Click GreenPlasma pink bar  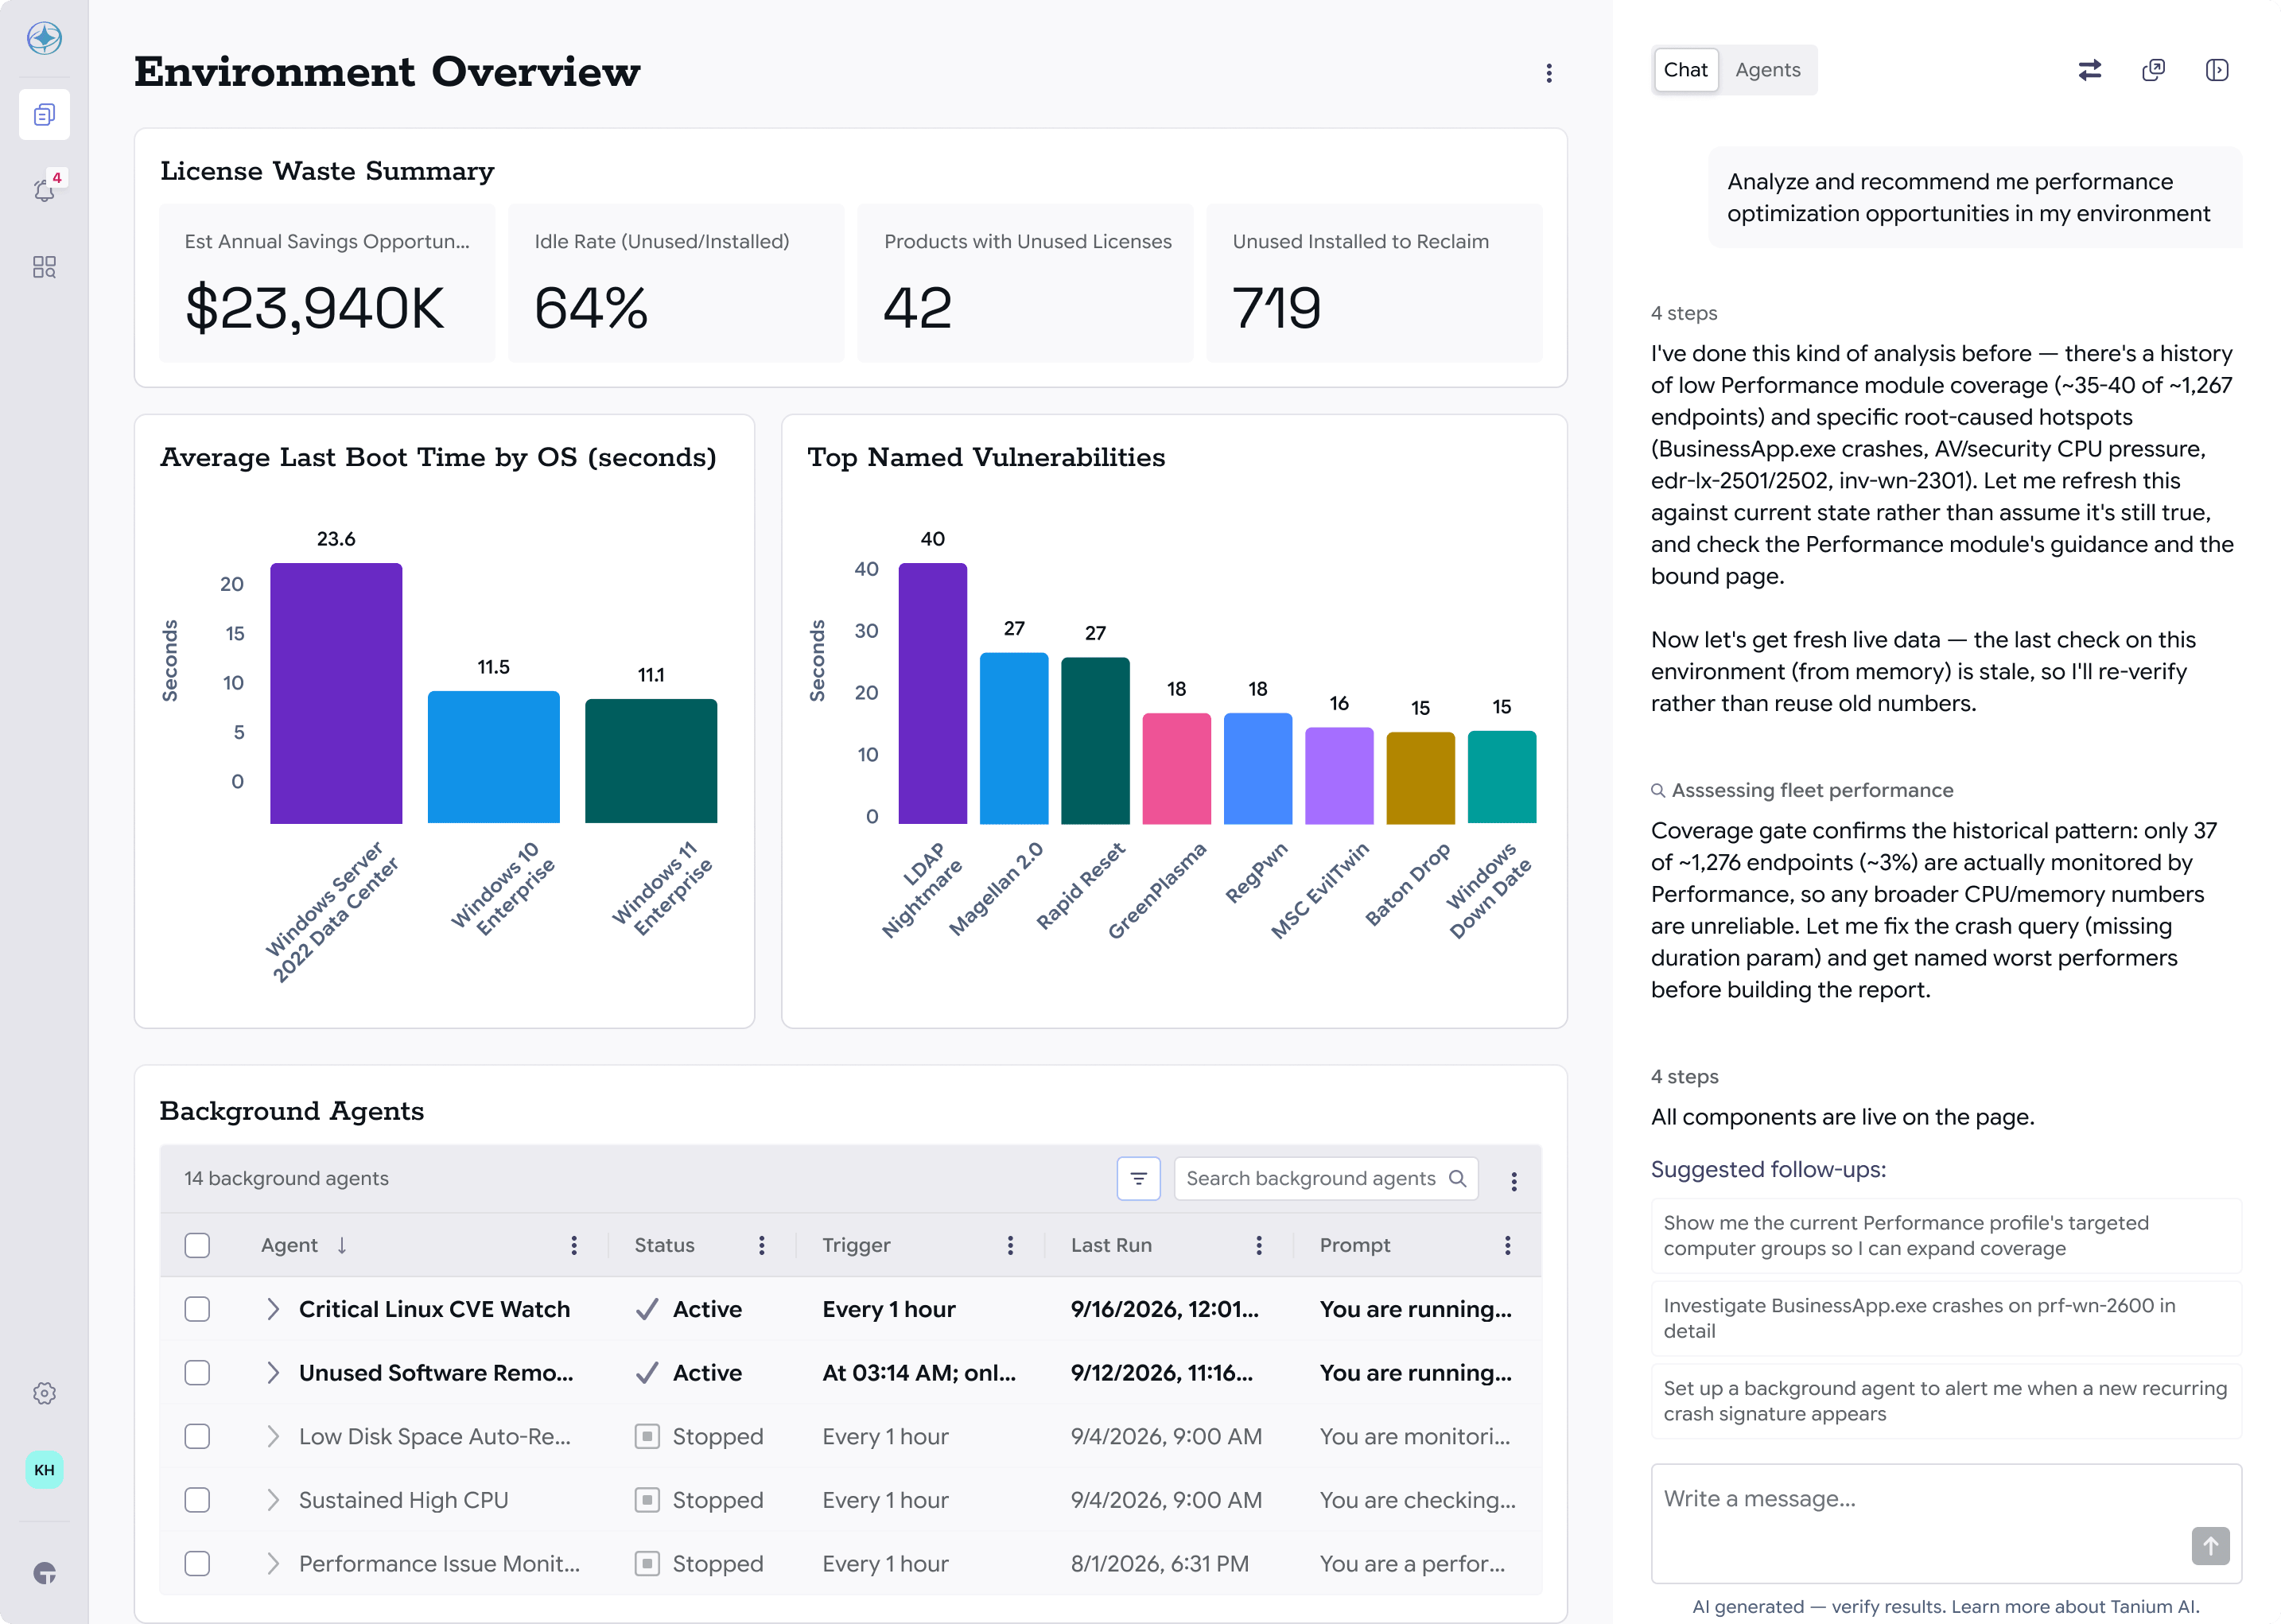(x=1176, y=768)
